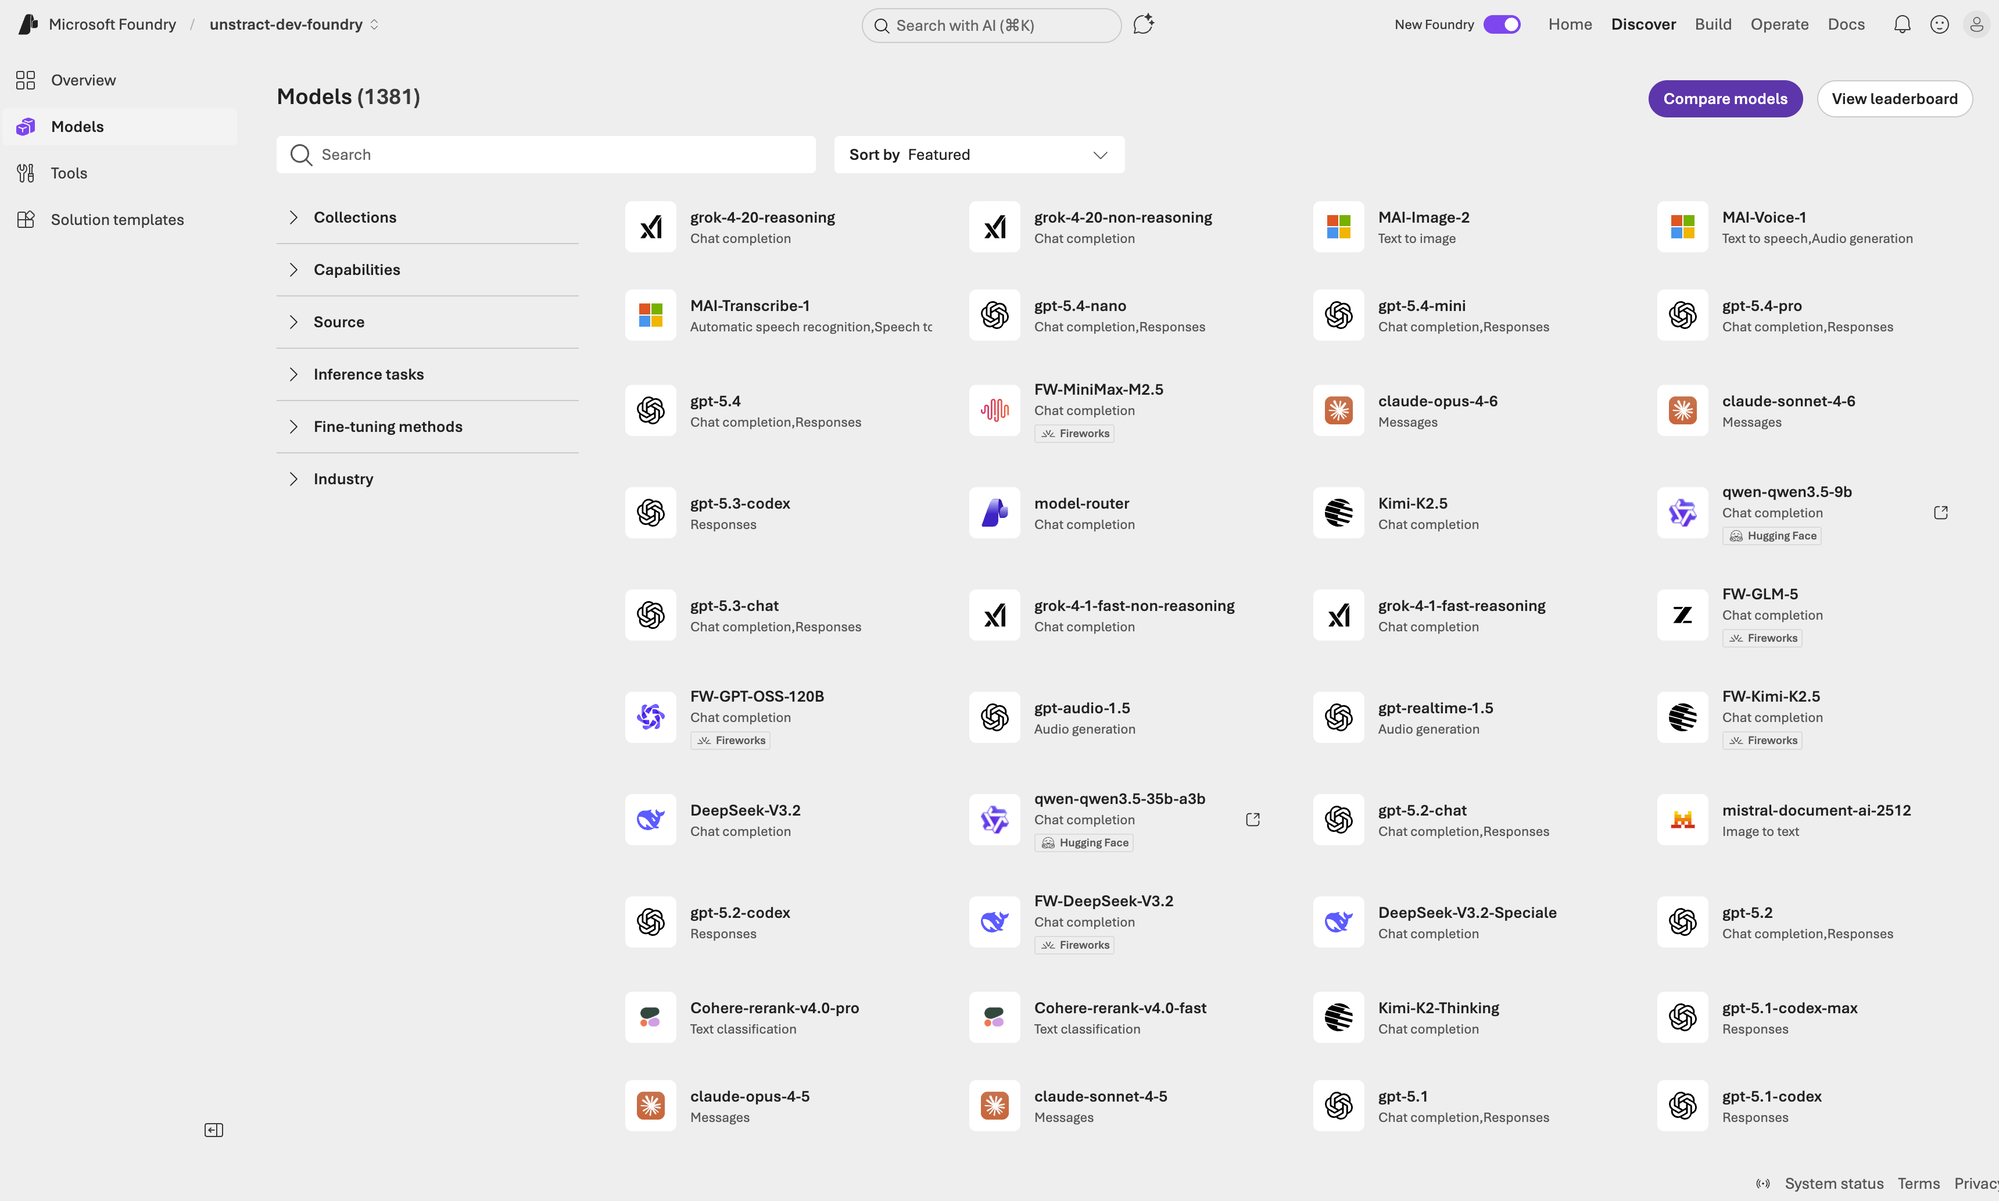Open the Models section from the sidebar
Image resolution: width=1999 pixels, height=1201 pixels.
[77, 126]
